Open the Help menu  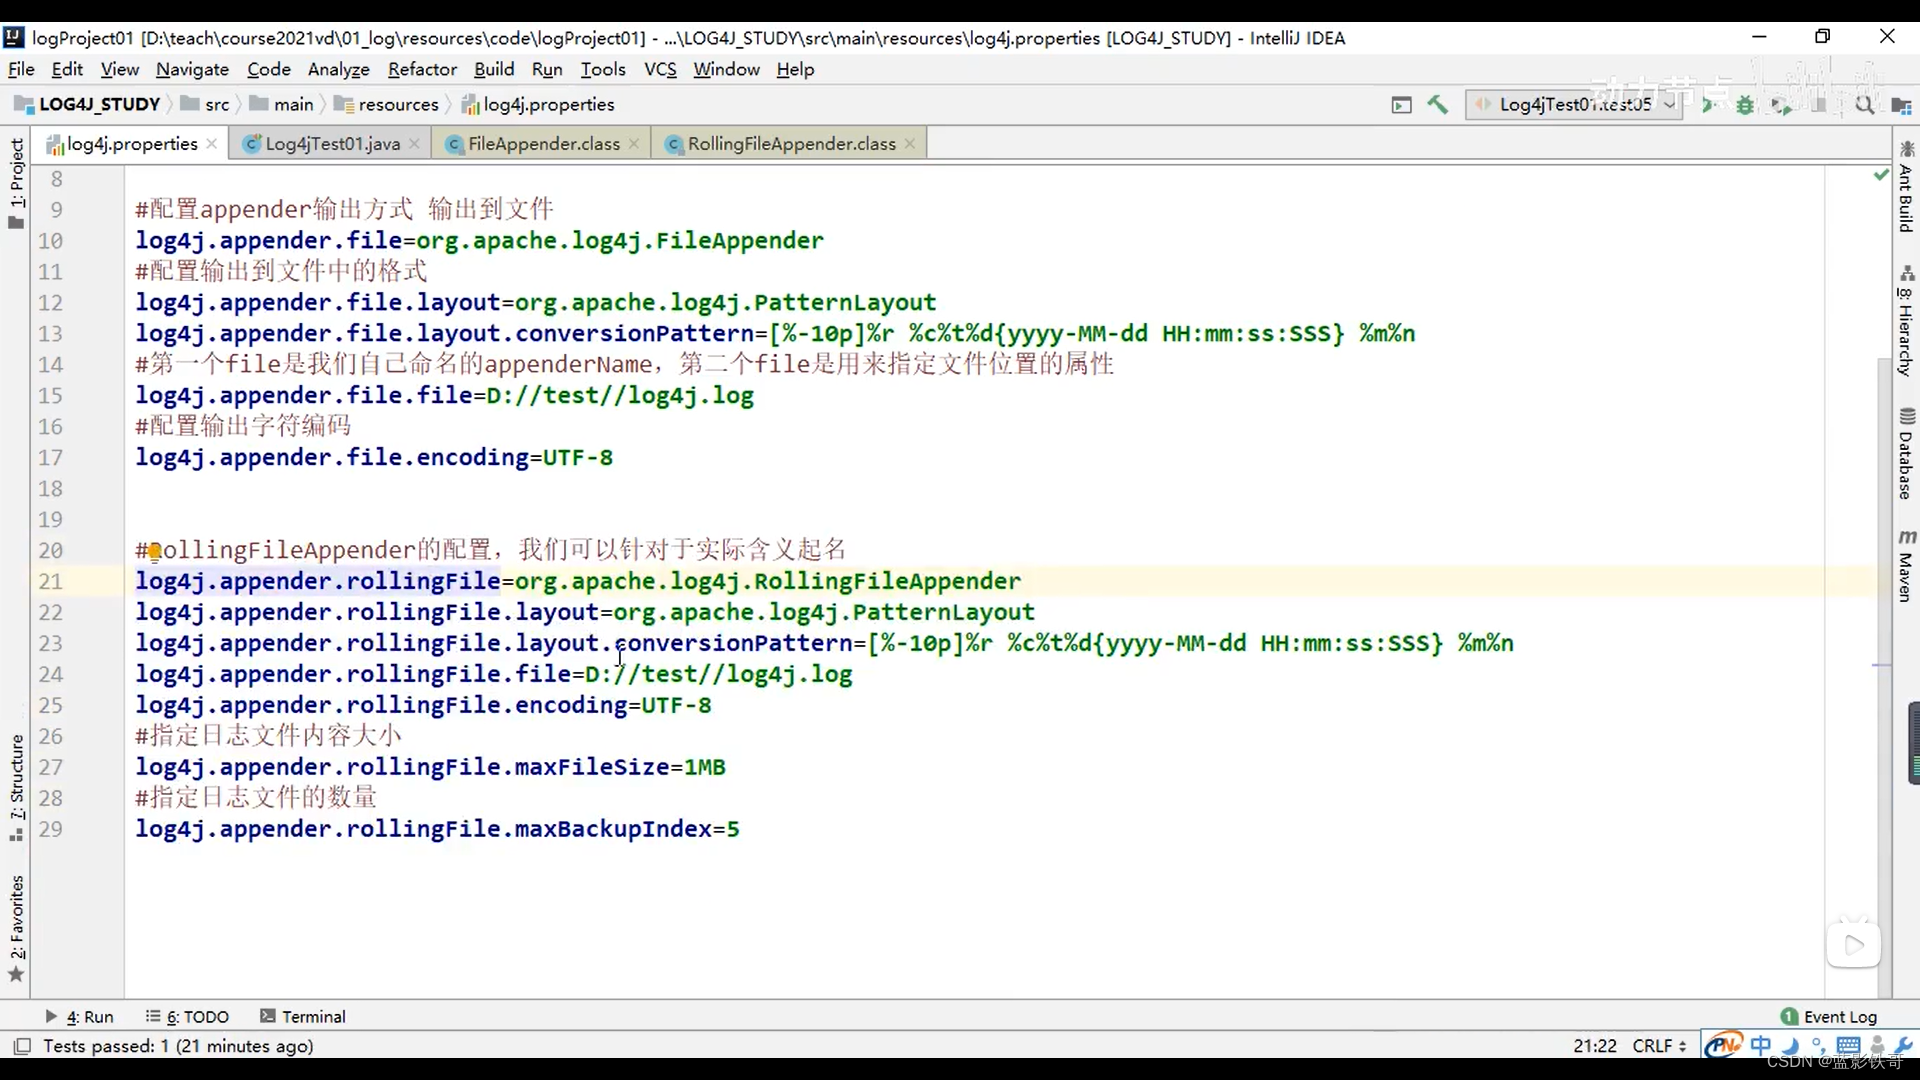coord(795,69)
